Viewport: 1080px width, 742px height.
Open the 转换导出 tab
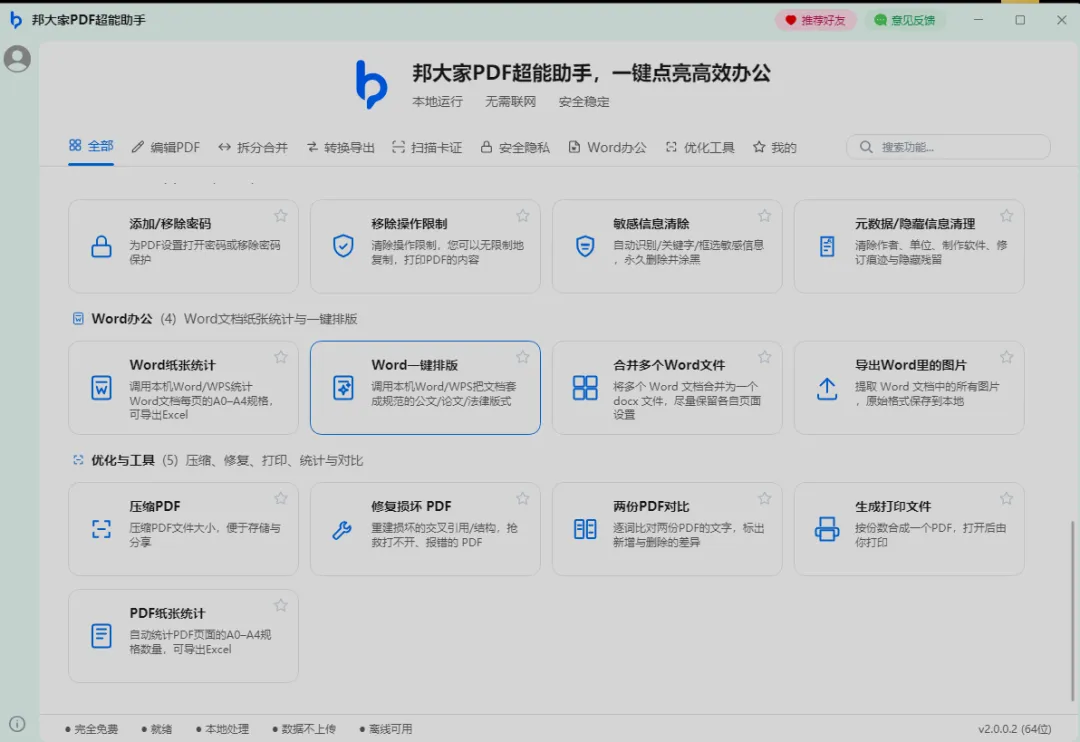pyautogui.click(x=340, y=147)
